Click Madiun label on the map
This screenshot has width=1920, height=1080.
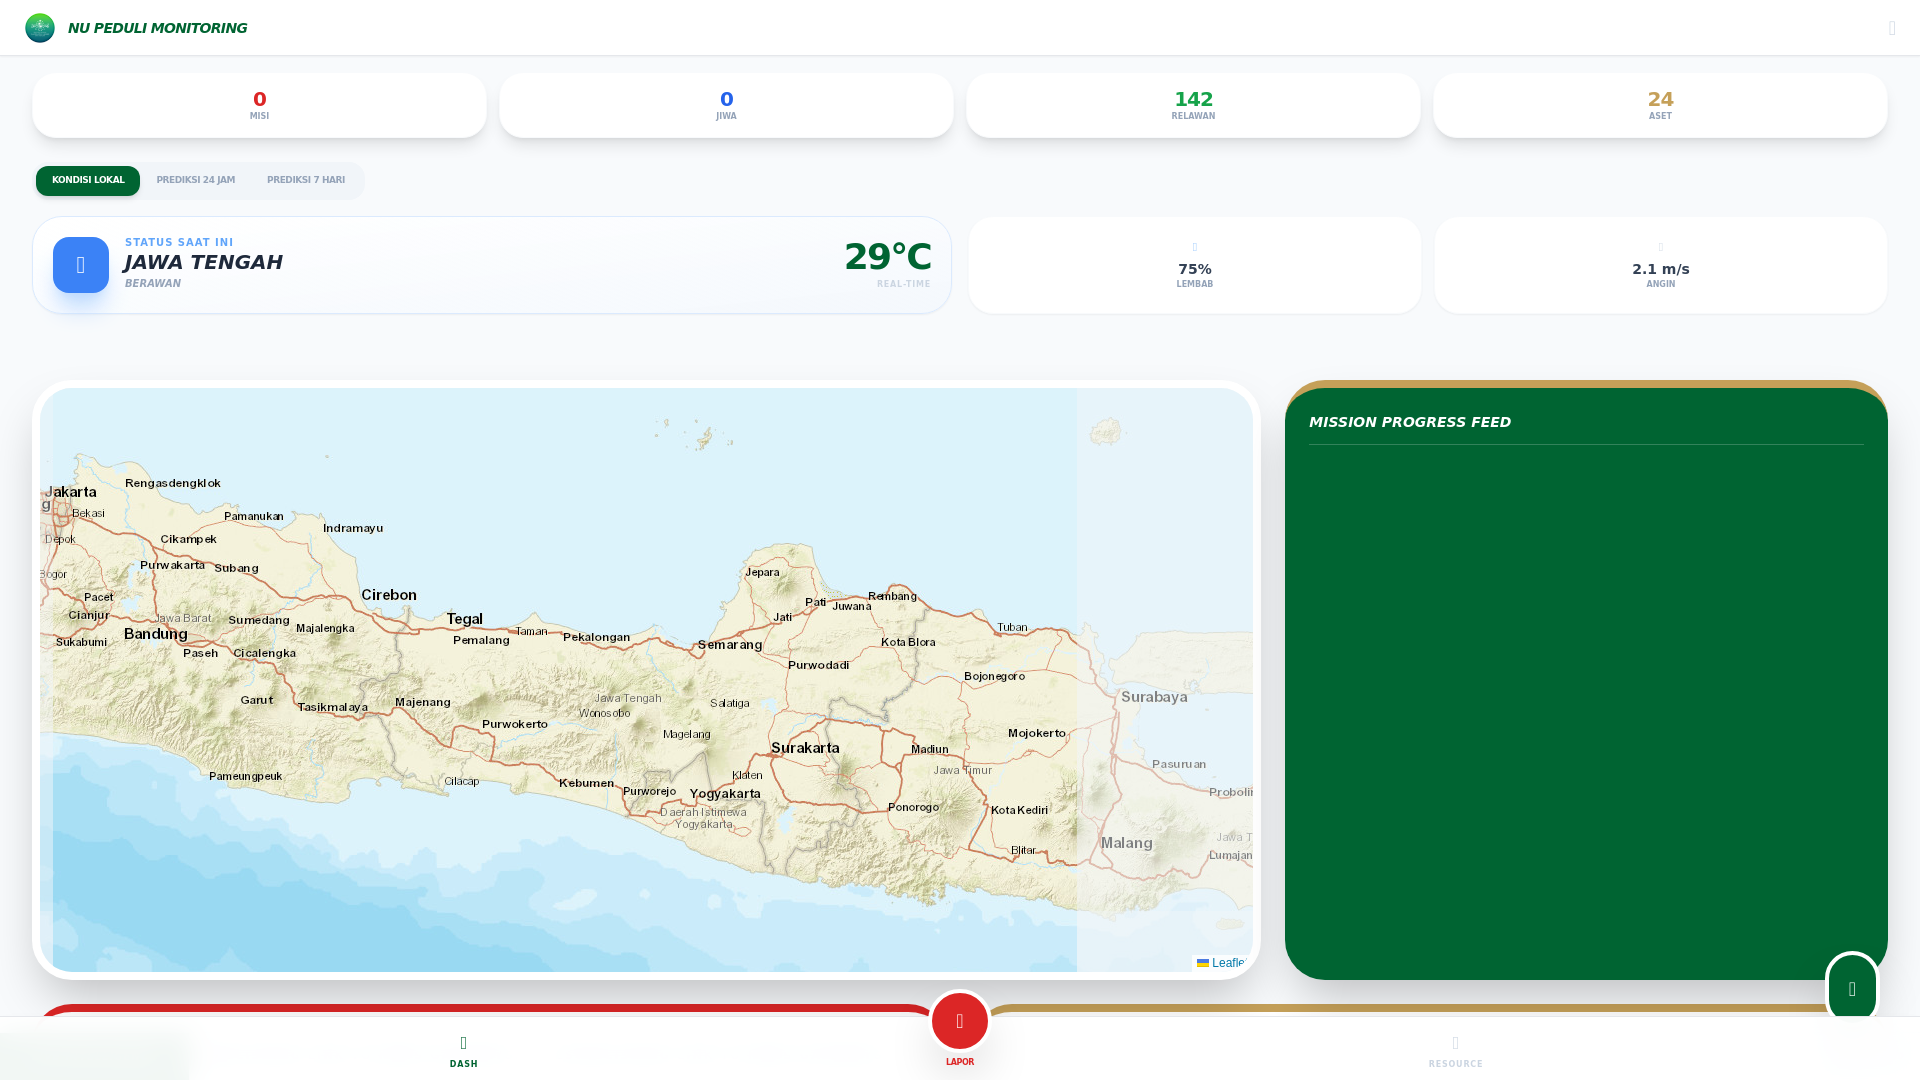(x=930, y=749)
